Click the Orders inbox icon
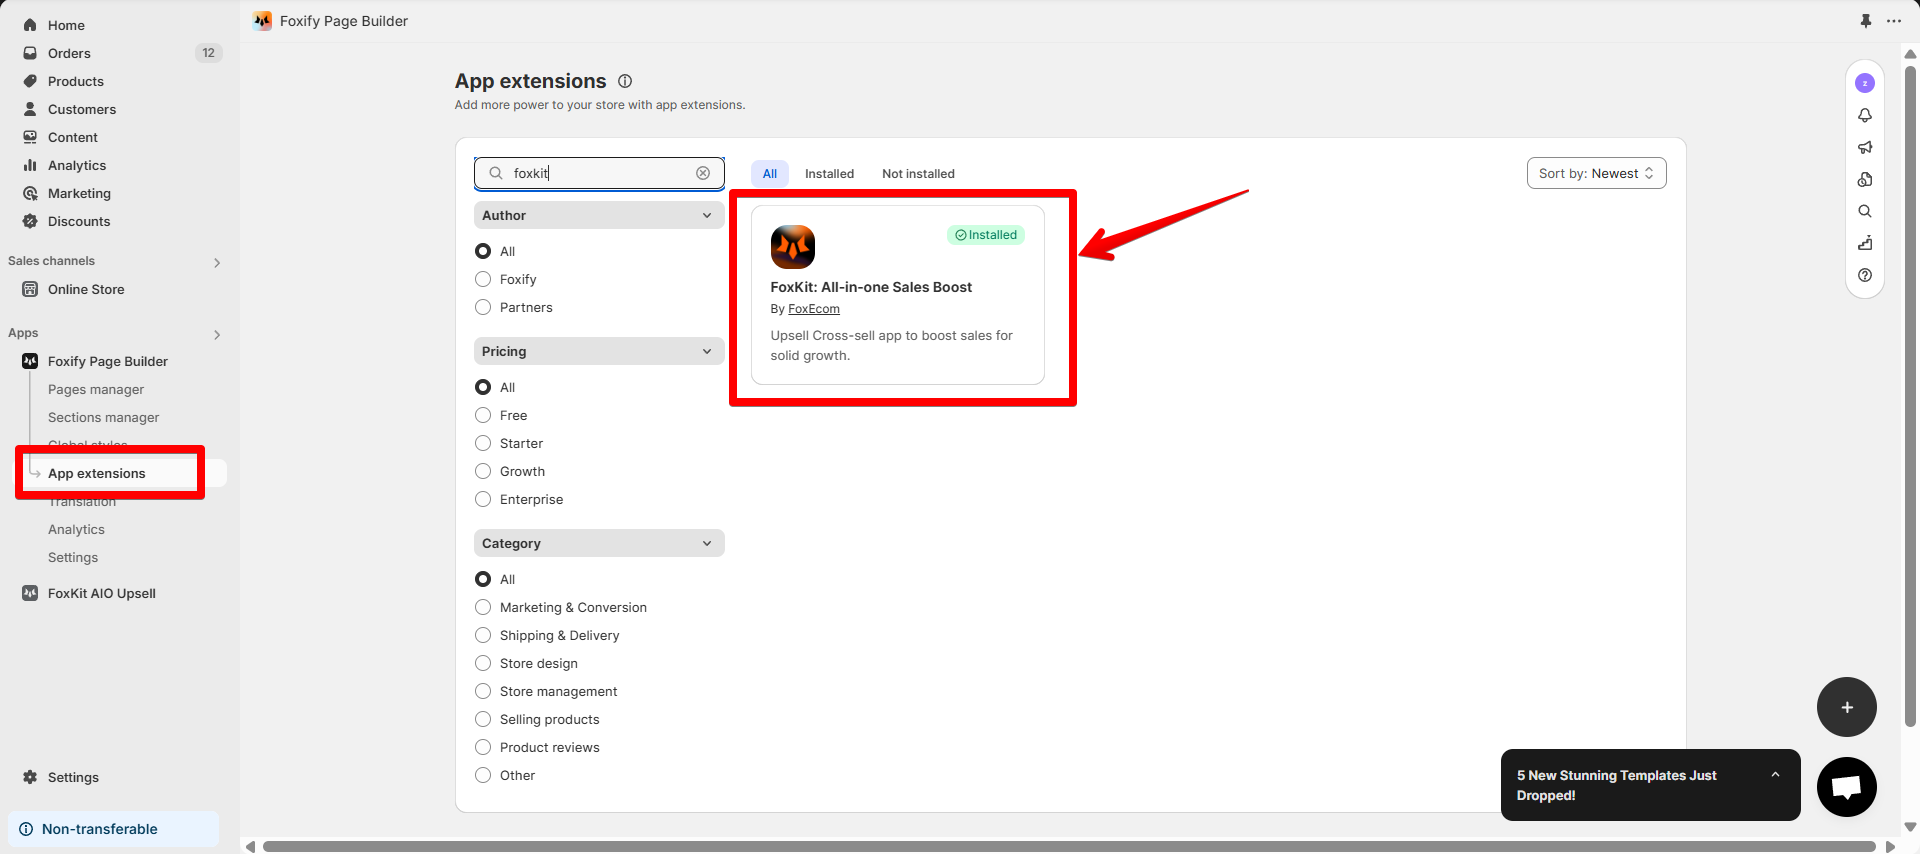The image size is (1920, 854). 30,53
